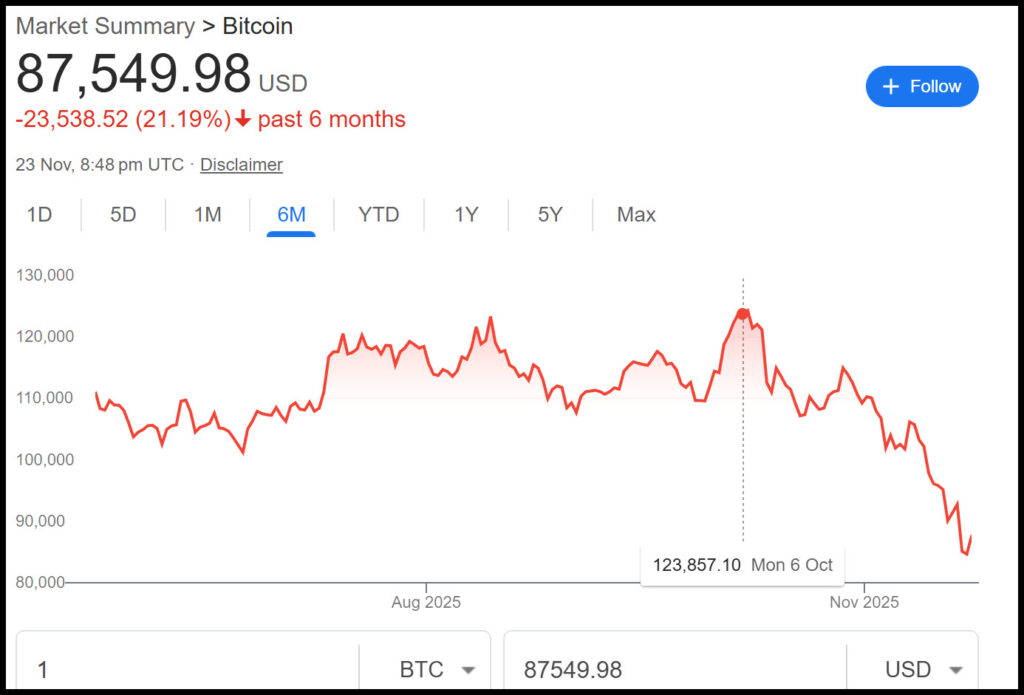This screenshot has height=695, width=1024.
Task: Show the Max range chart
Action: [x=636, y=214]
